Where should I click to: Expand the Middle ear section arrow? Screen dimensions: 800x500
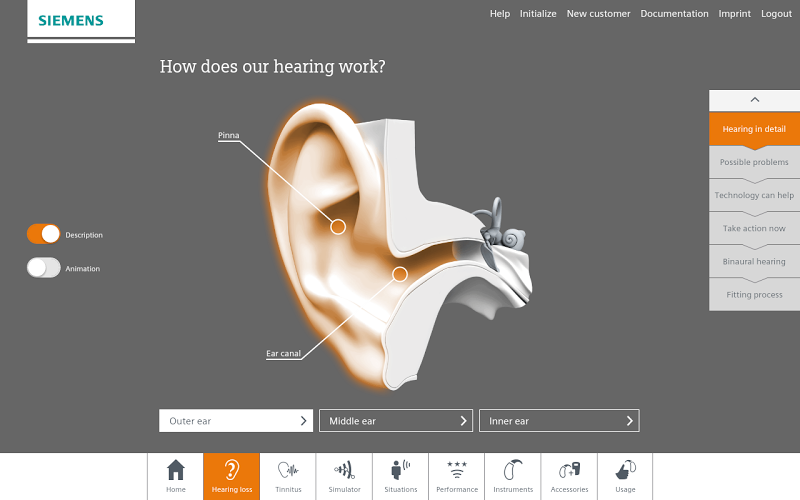(463, 421)
